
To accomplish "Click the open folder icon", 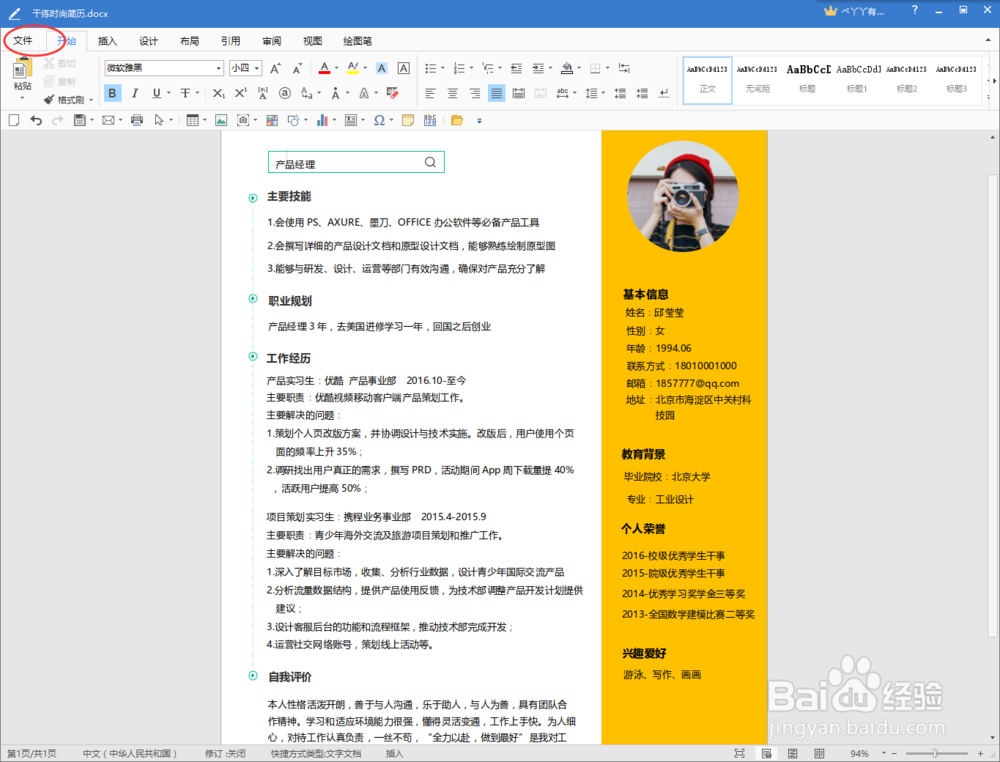I will tap(457, 120).
